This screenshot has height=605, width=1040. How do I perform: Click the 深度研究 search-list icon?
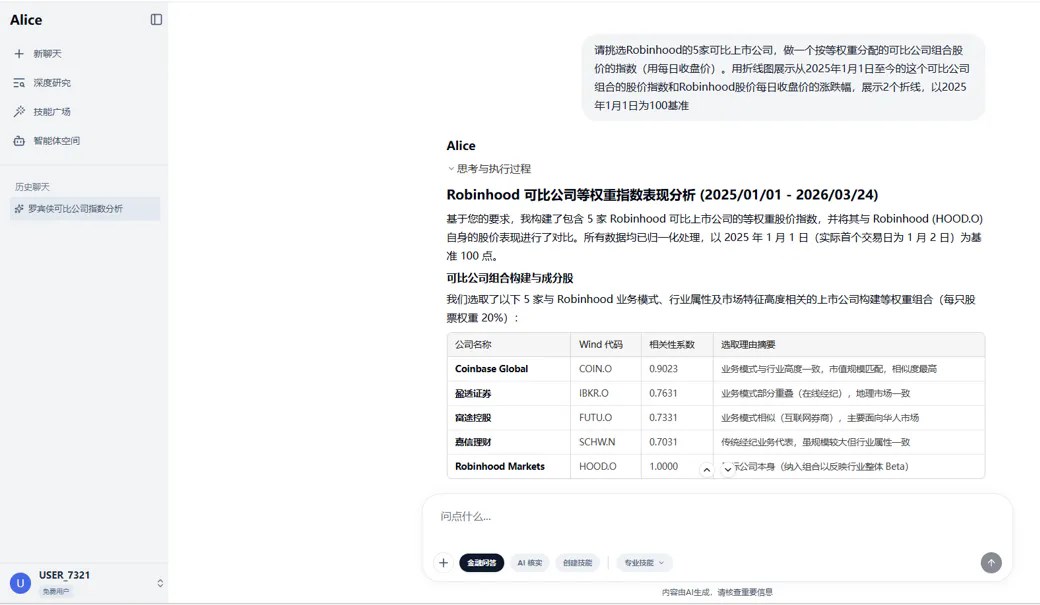(x=19, y=83)
